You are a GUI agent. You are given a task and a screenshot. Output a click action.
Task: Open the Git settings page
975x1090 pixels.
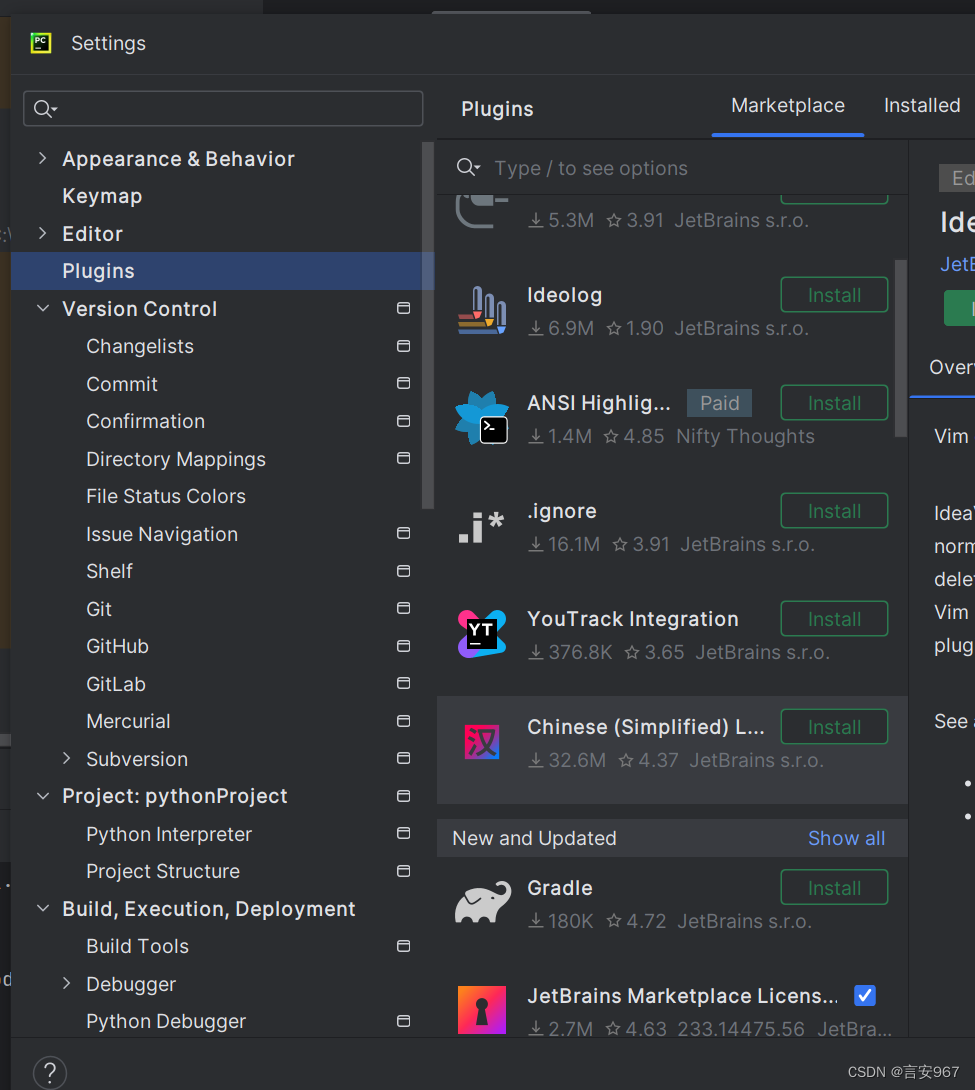99,609
